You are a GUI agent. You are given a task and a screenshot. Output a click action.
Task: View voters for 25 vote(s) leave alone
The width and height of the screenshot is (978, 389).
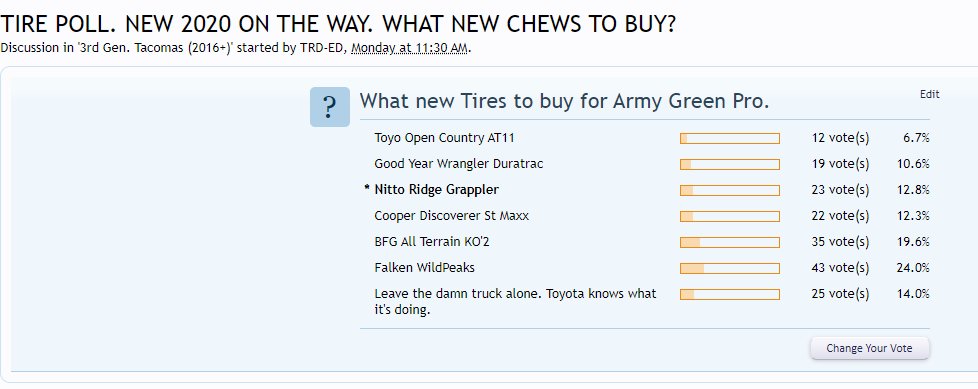click(840, 294)
